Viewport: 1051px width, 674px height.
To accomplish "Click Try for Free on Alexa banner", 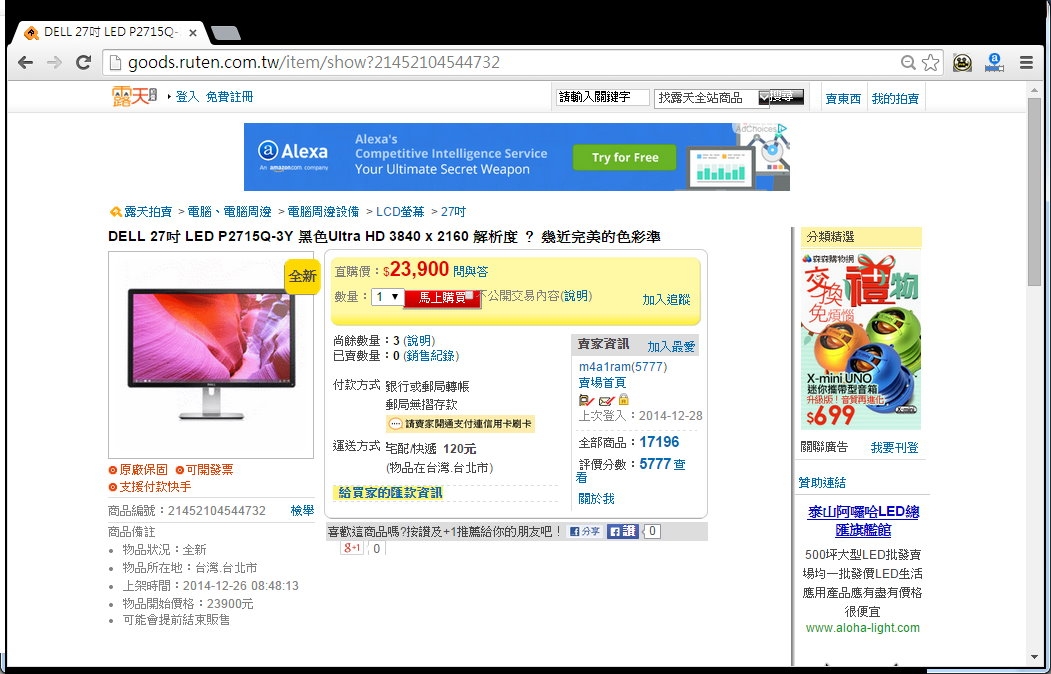I will [625, 157].
